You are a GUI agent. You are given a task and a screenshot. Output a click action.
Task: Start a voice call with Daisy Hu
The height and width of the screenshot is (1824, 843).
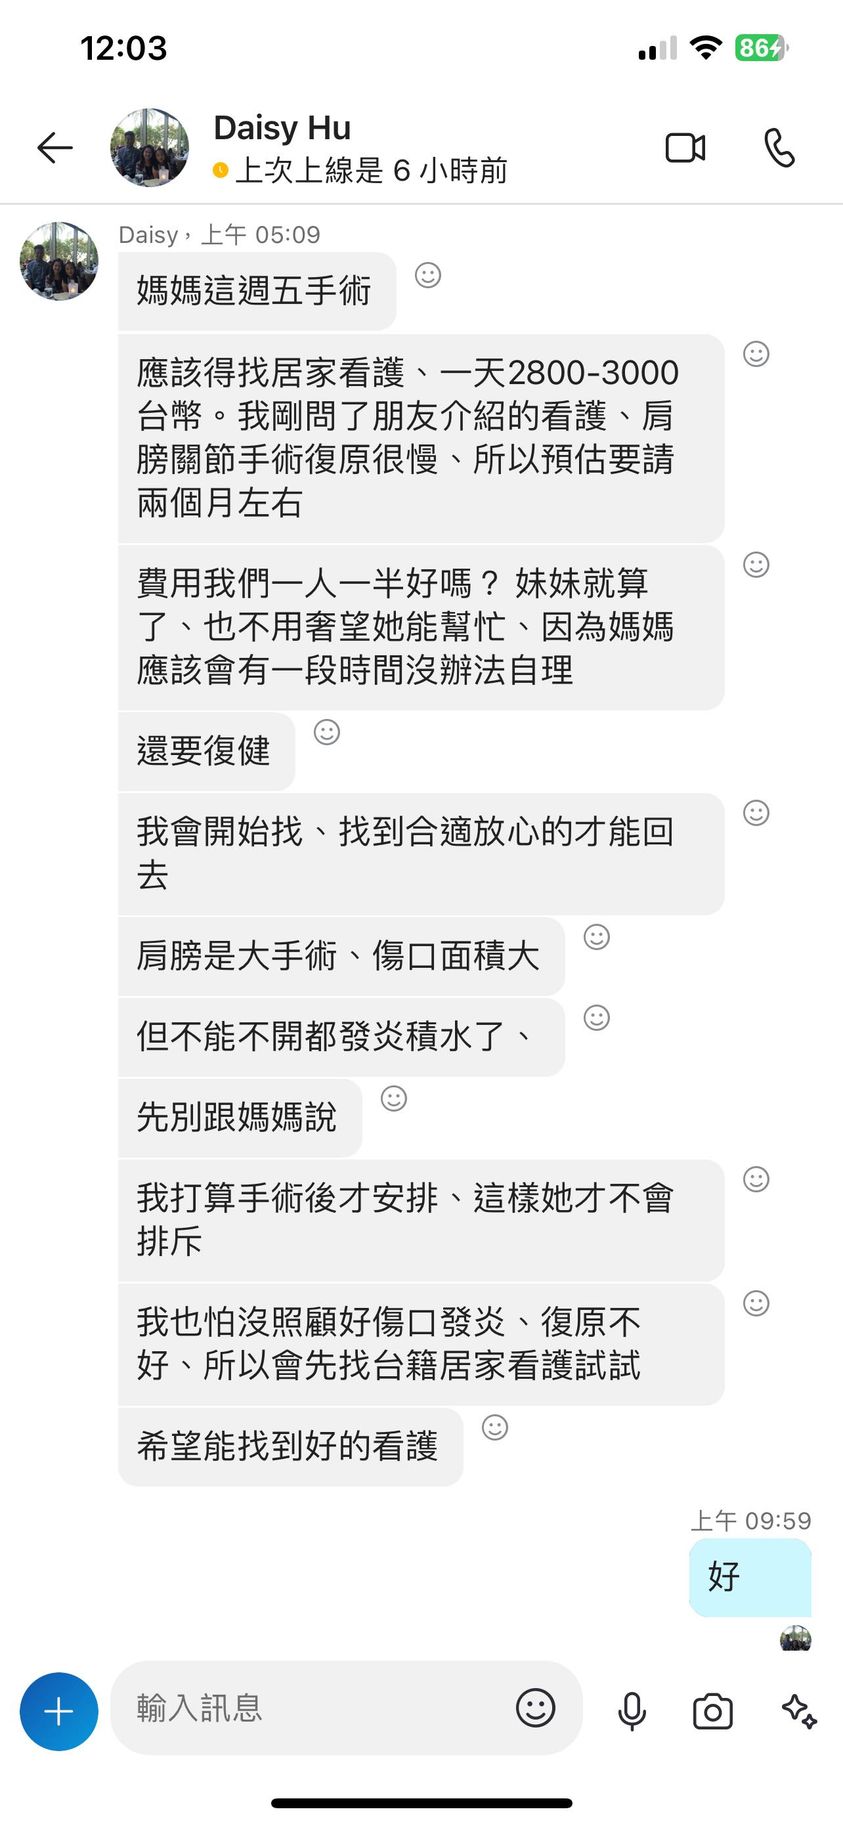click(x=779, y=148)
